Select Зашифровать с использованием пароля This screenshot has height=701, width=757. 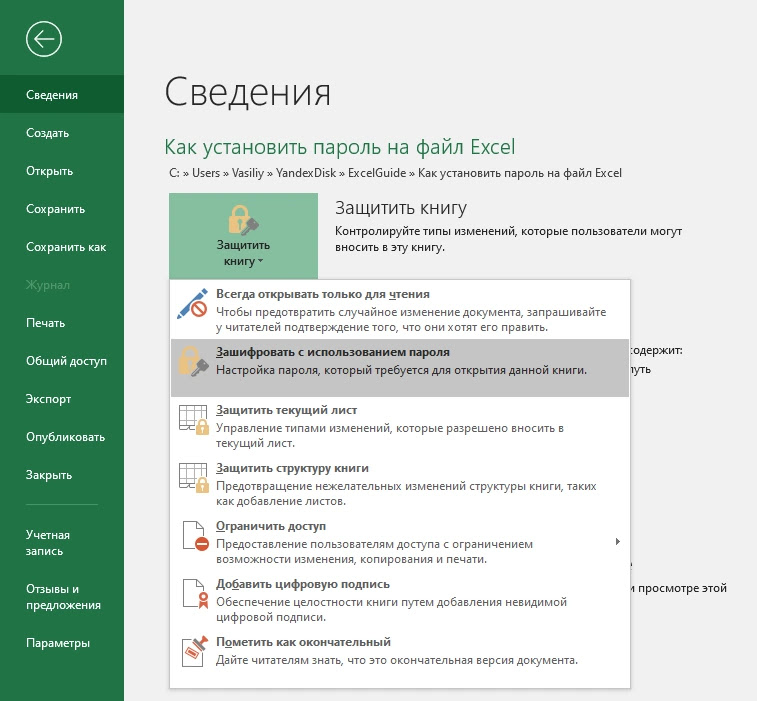point(400,368)
